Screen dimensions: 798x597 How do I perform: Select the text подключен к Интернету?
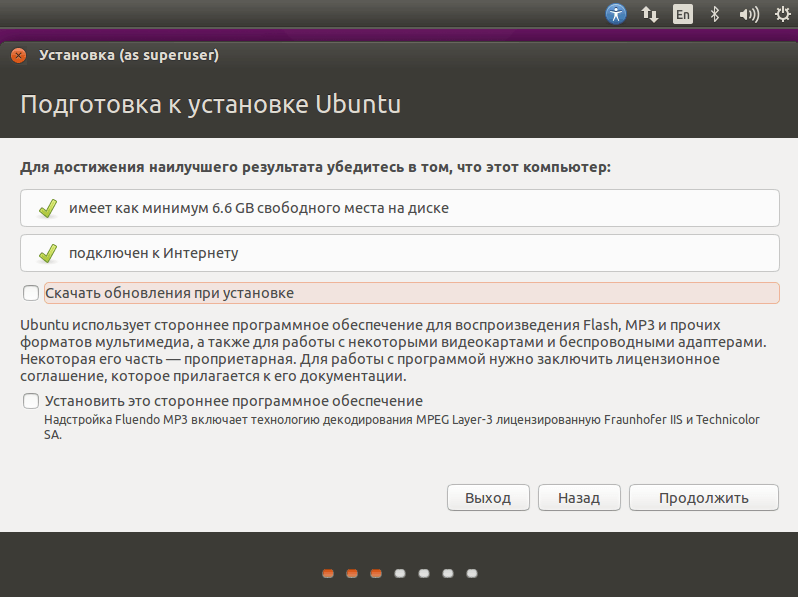click(x=154, y=253)
